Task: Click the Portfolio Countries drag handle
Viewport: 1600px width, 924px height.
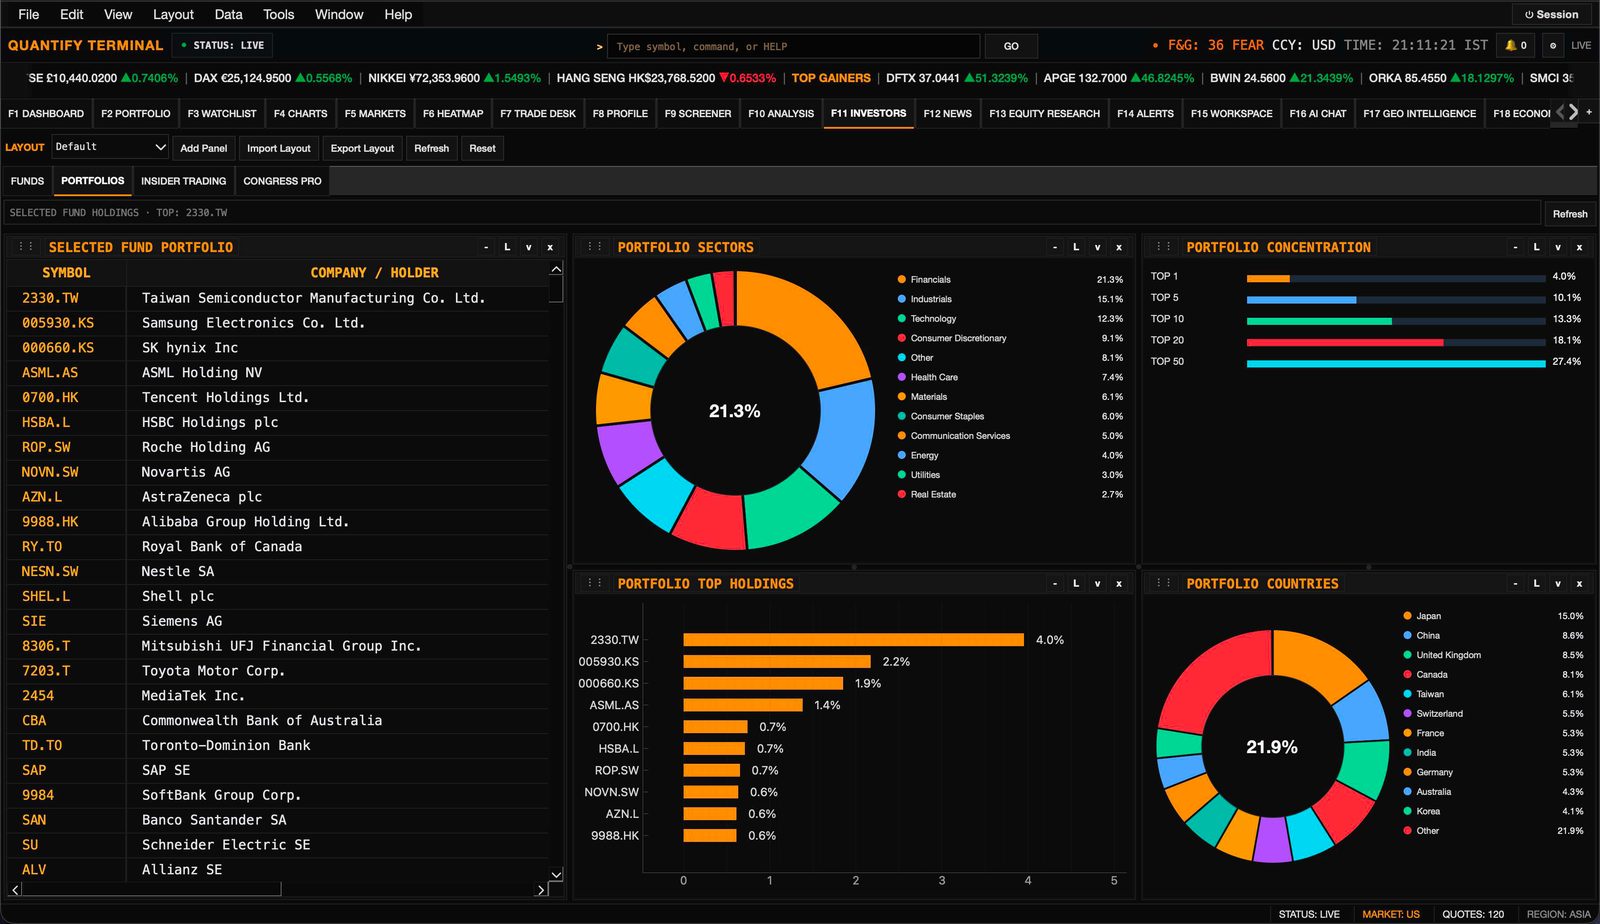Action: [x=1164, y=583]
